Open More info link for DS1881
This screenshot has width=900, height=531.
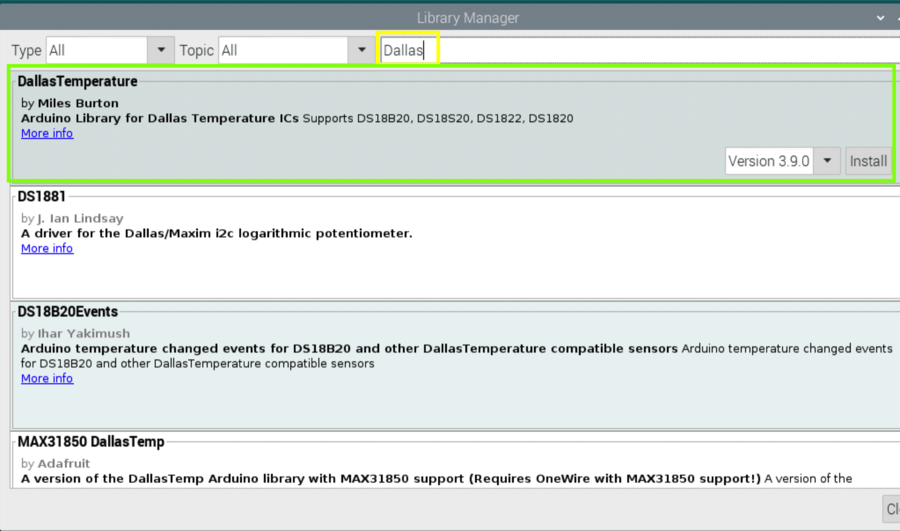coord(47,248)
